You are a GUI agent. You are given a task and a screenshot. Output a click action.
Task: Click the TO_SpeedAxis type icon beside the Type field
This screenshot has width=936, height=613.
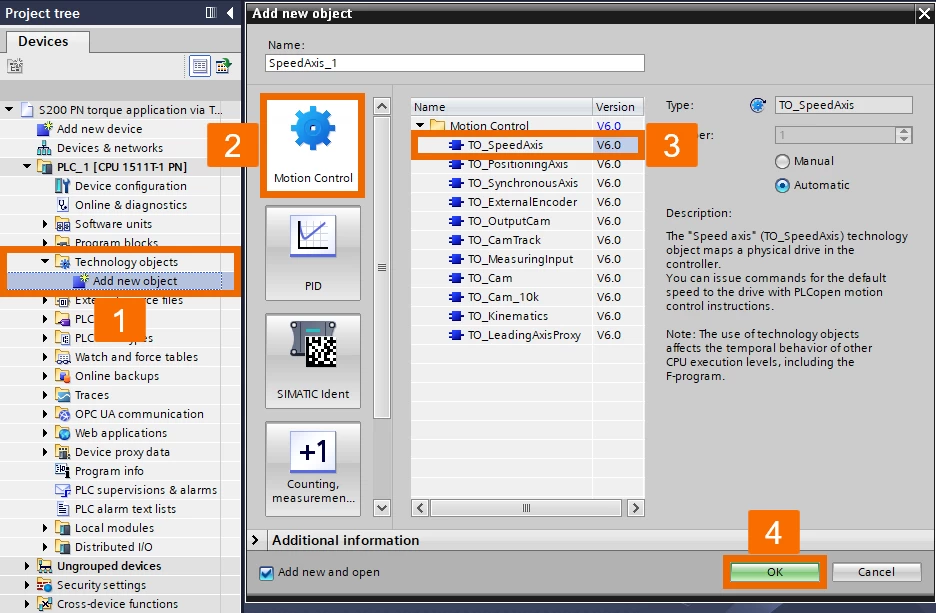coord(758,106)
